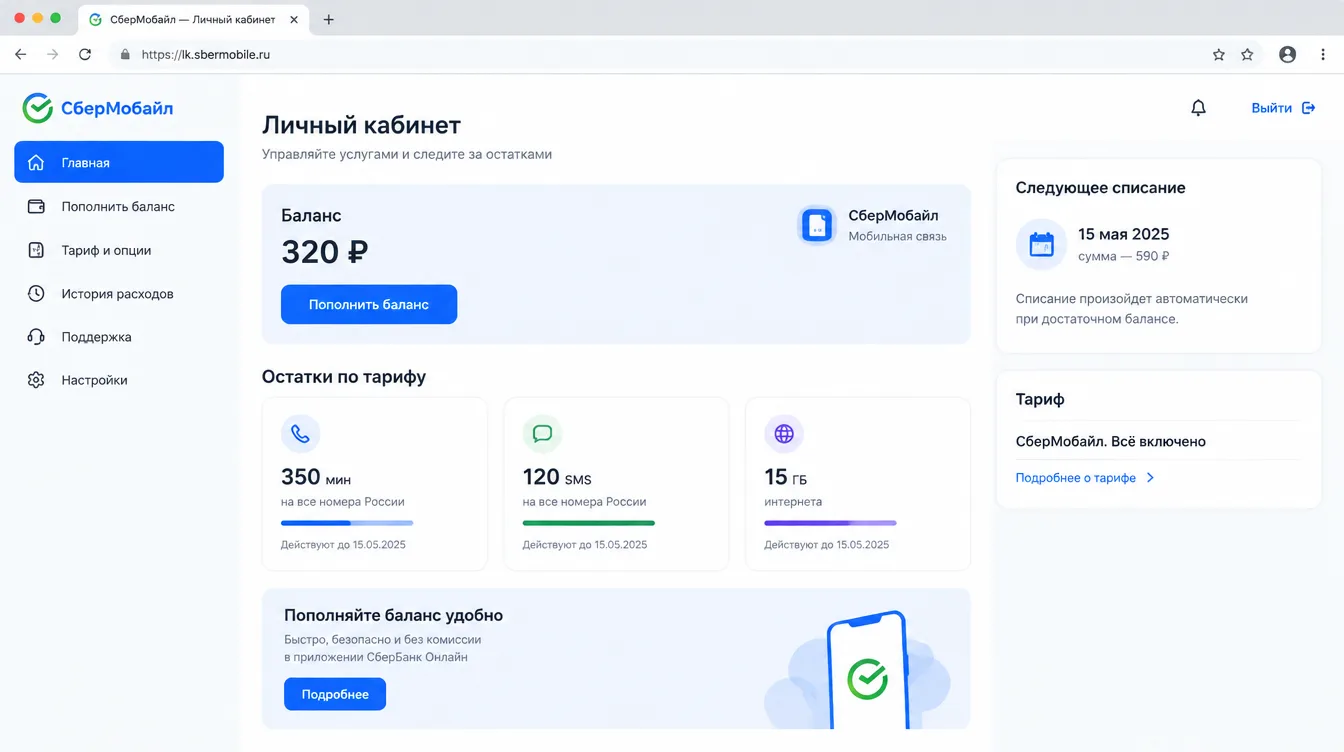This screenshot has width=1344, height=752.
Task: Click the phone handset icon on minutes card
Action: click(301, 434)
